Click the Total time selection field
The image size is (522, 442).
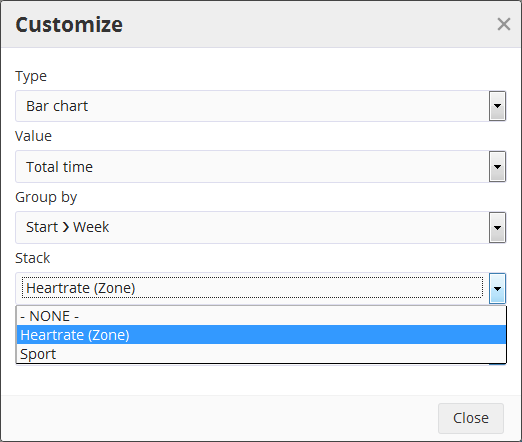tap(252, 167)
